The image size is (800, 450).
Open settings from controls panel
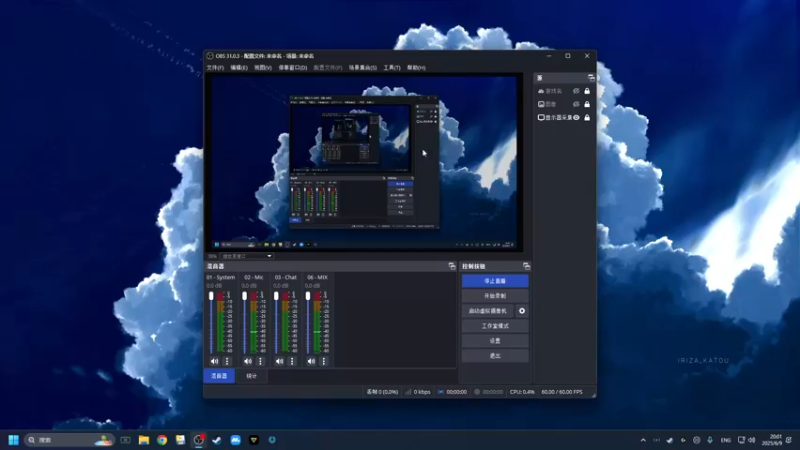[x=495, y=341]
